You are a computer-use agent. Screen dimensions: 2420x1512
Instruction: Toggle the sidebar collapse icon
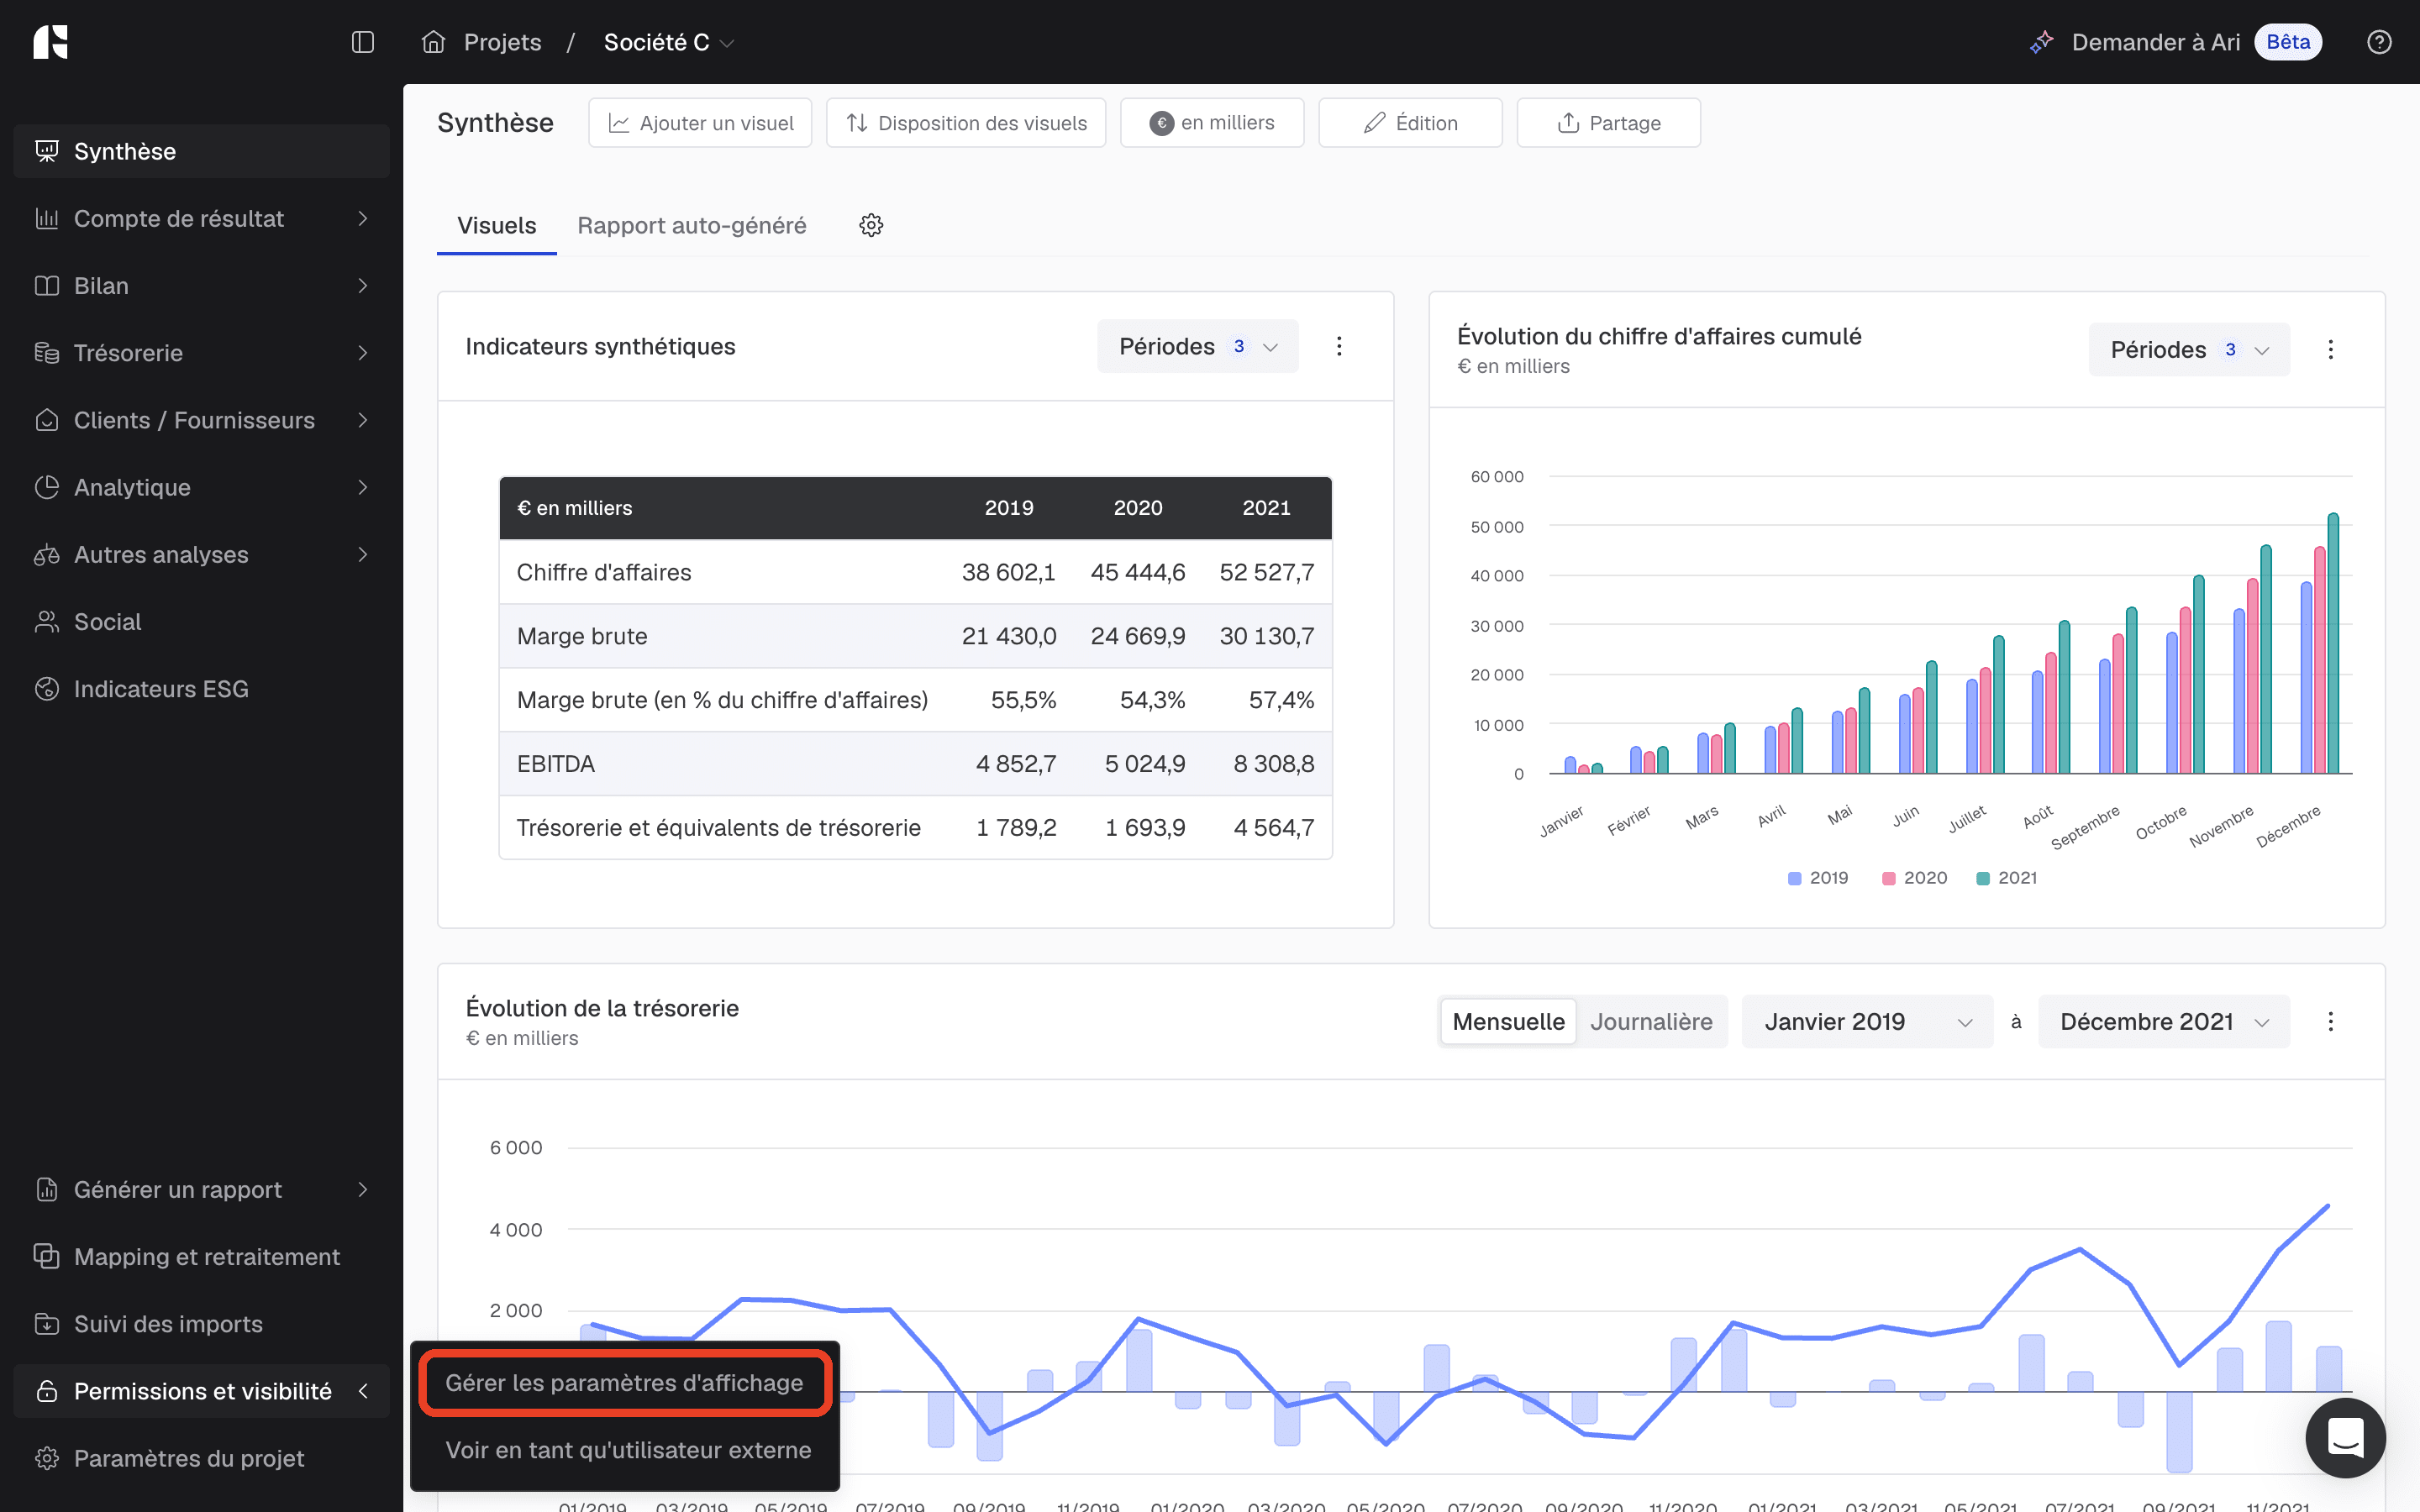pos(363,42)
